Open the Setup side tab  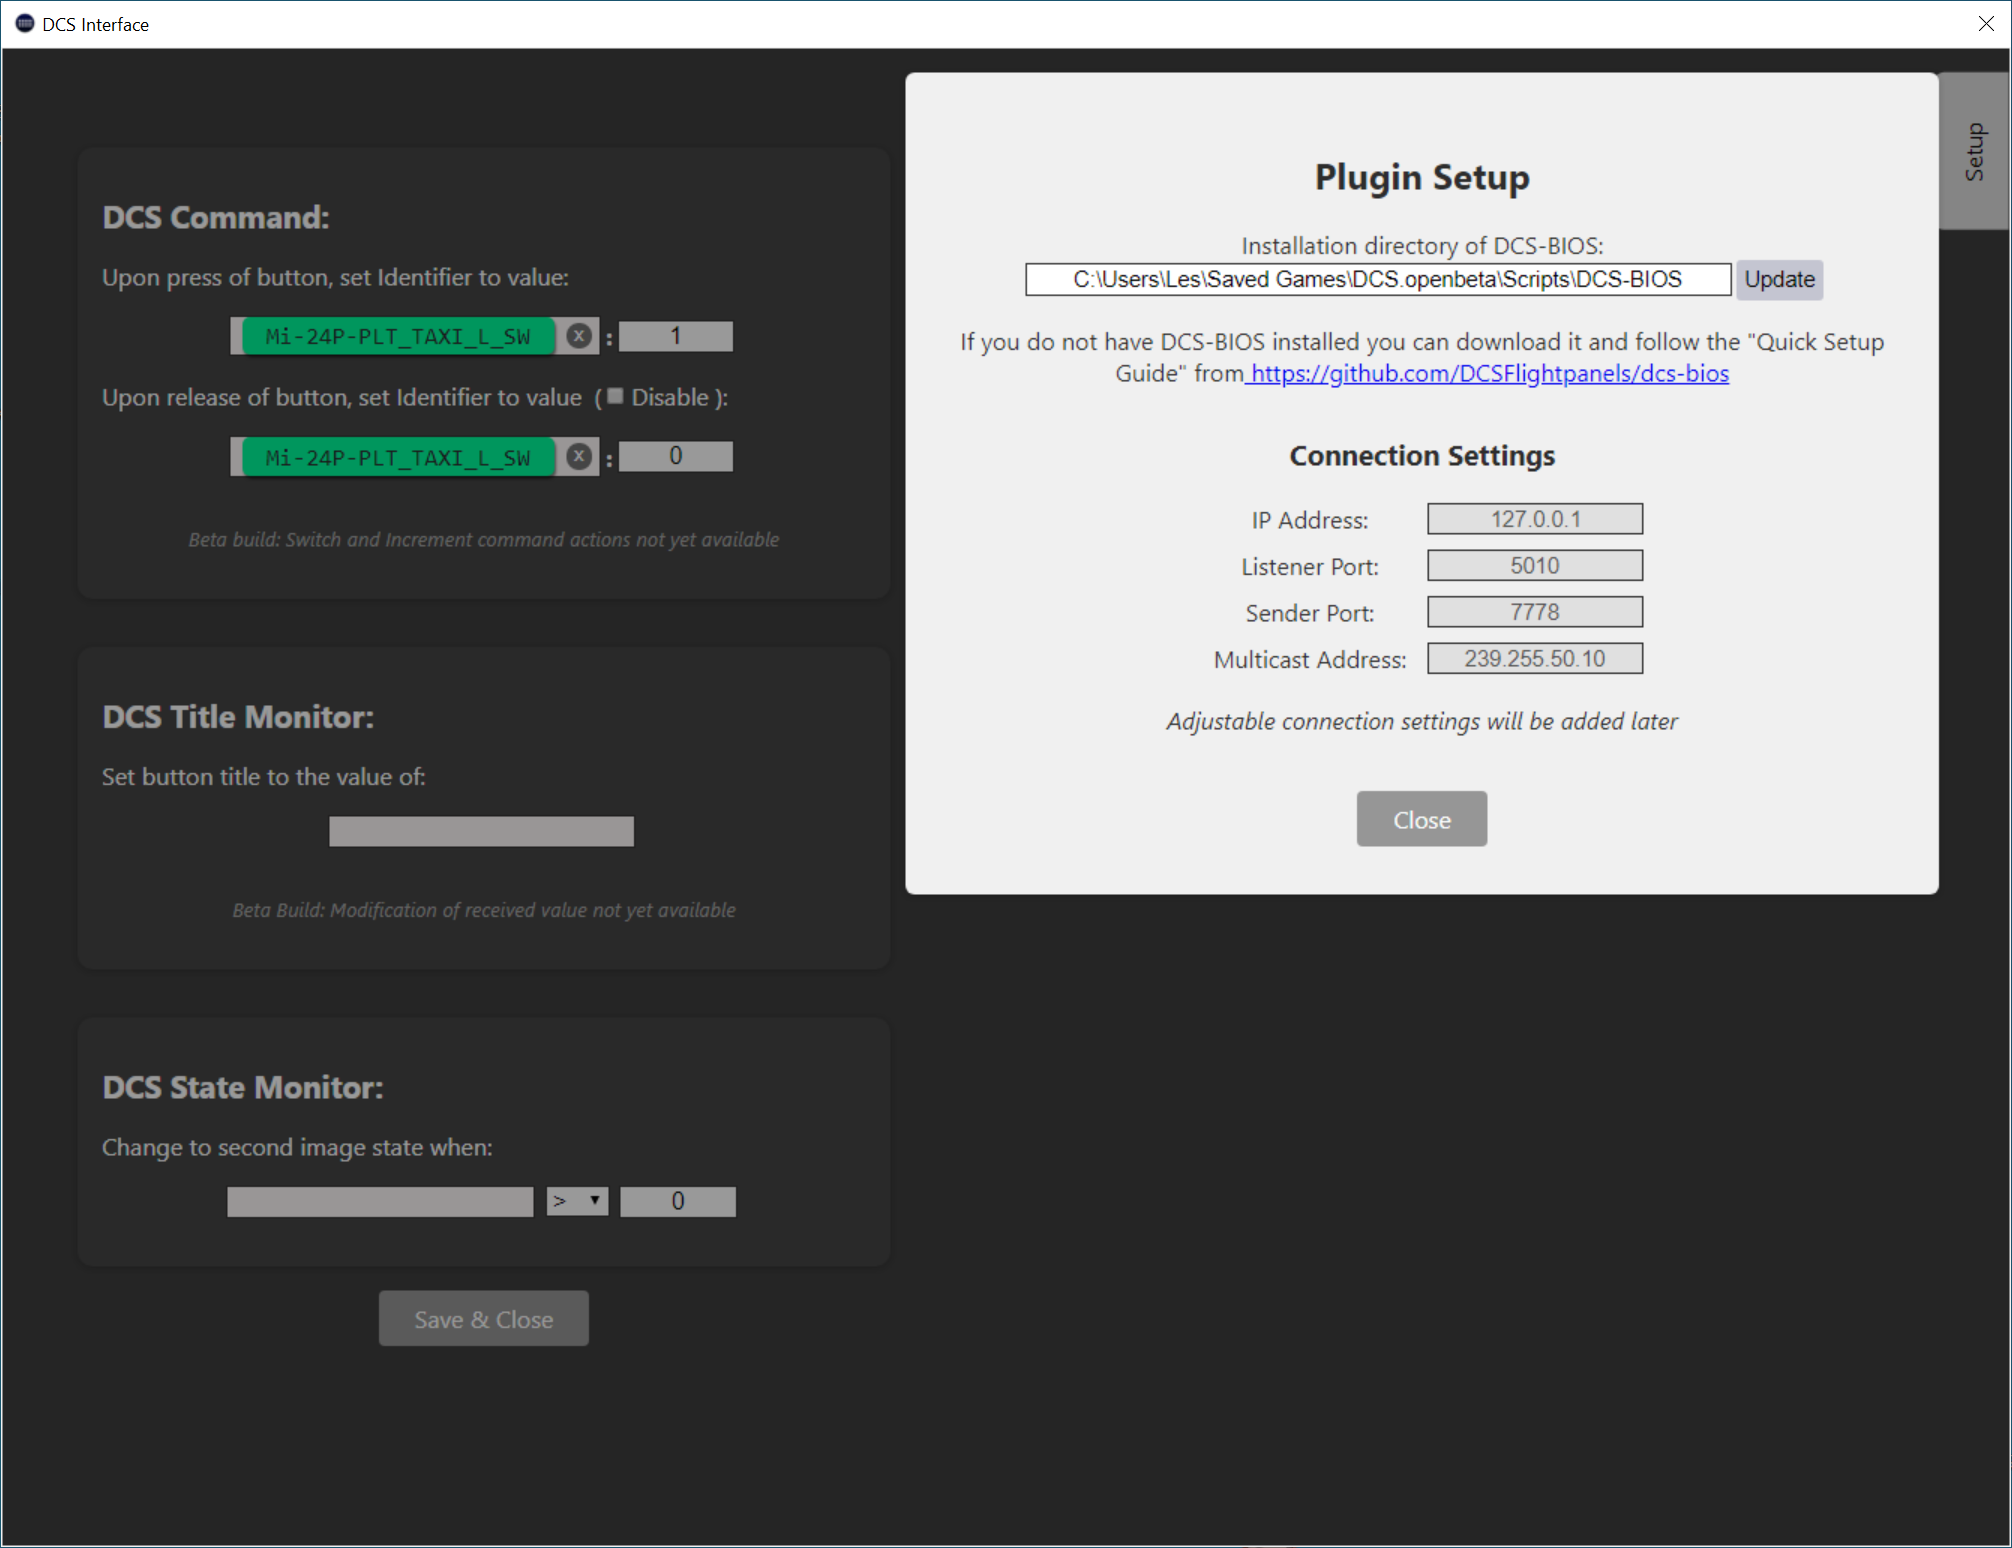[1974, 151]
